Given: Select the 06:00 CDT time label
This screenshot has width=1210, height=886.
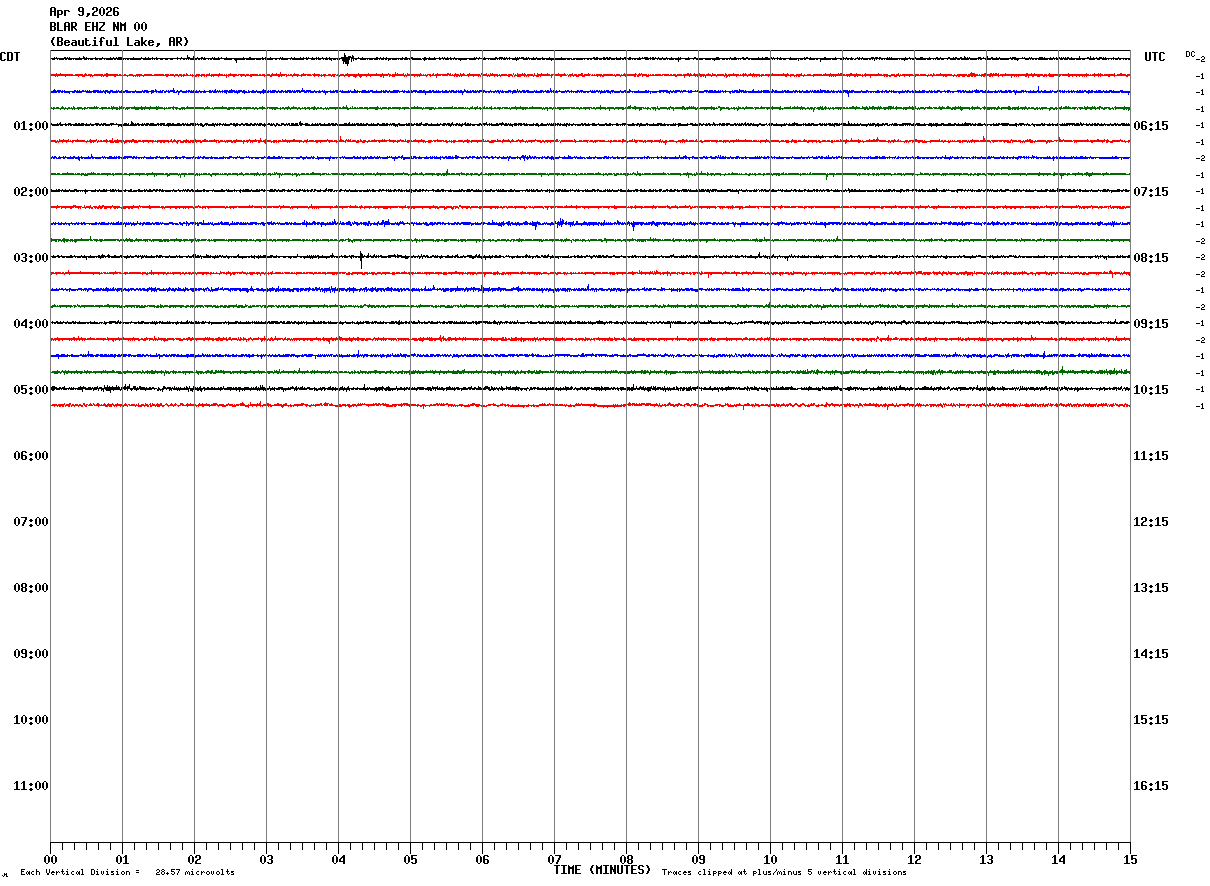Looking at the screenshot, I should click(31, 456).
